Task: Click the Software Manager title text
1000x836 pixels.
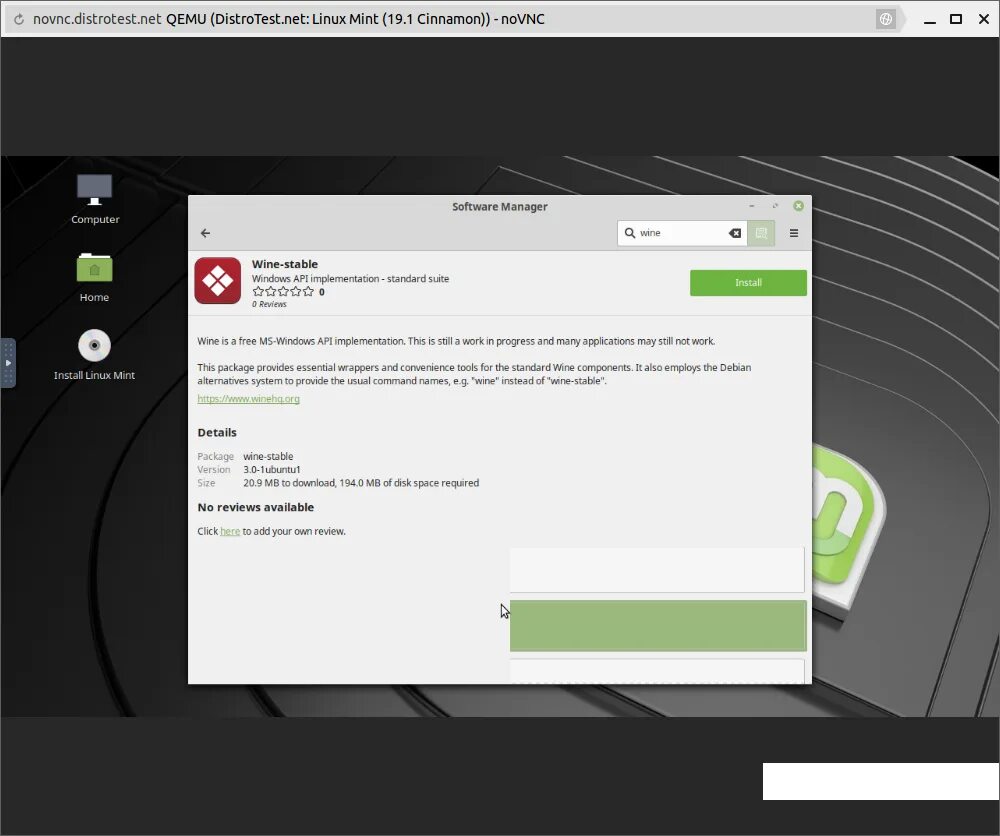Action: (x=499, y=207)
